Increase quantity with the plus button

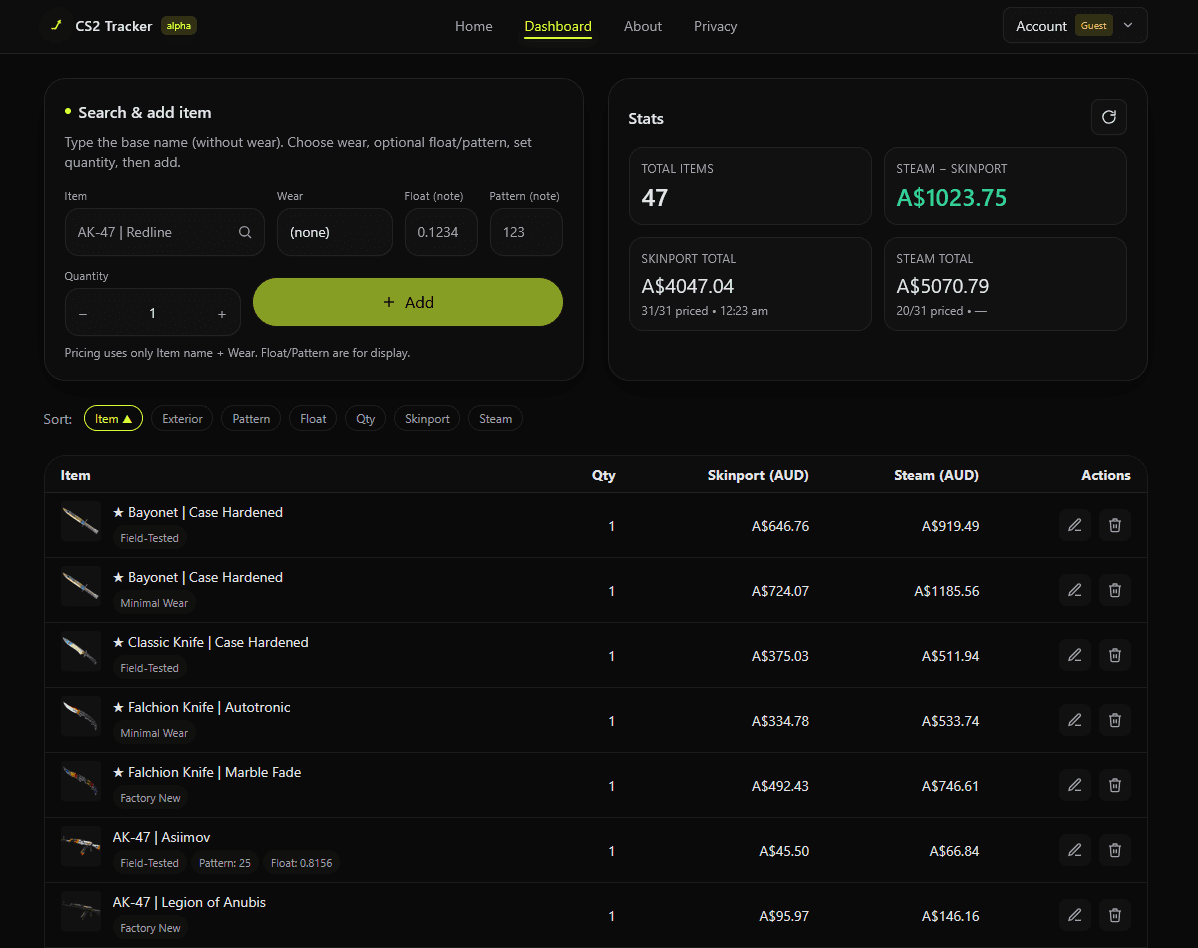(221, 312)
